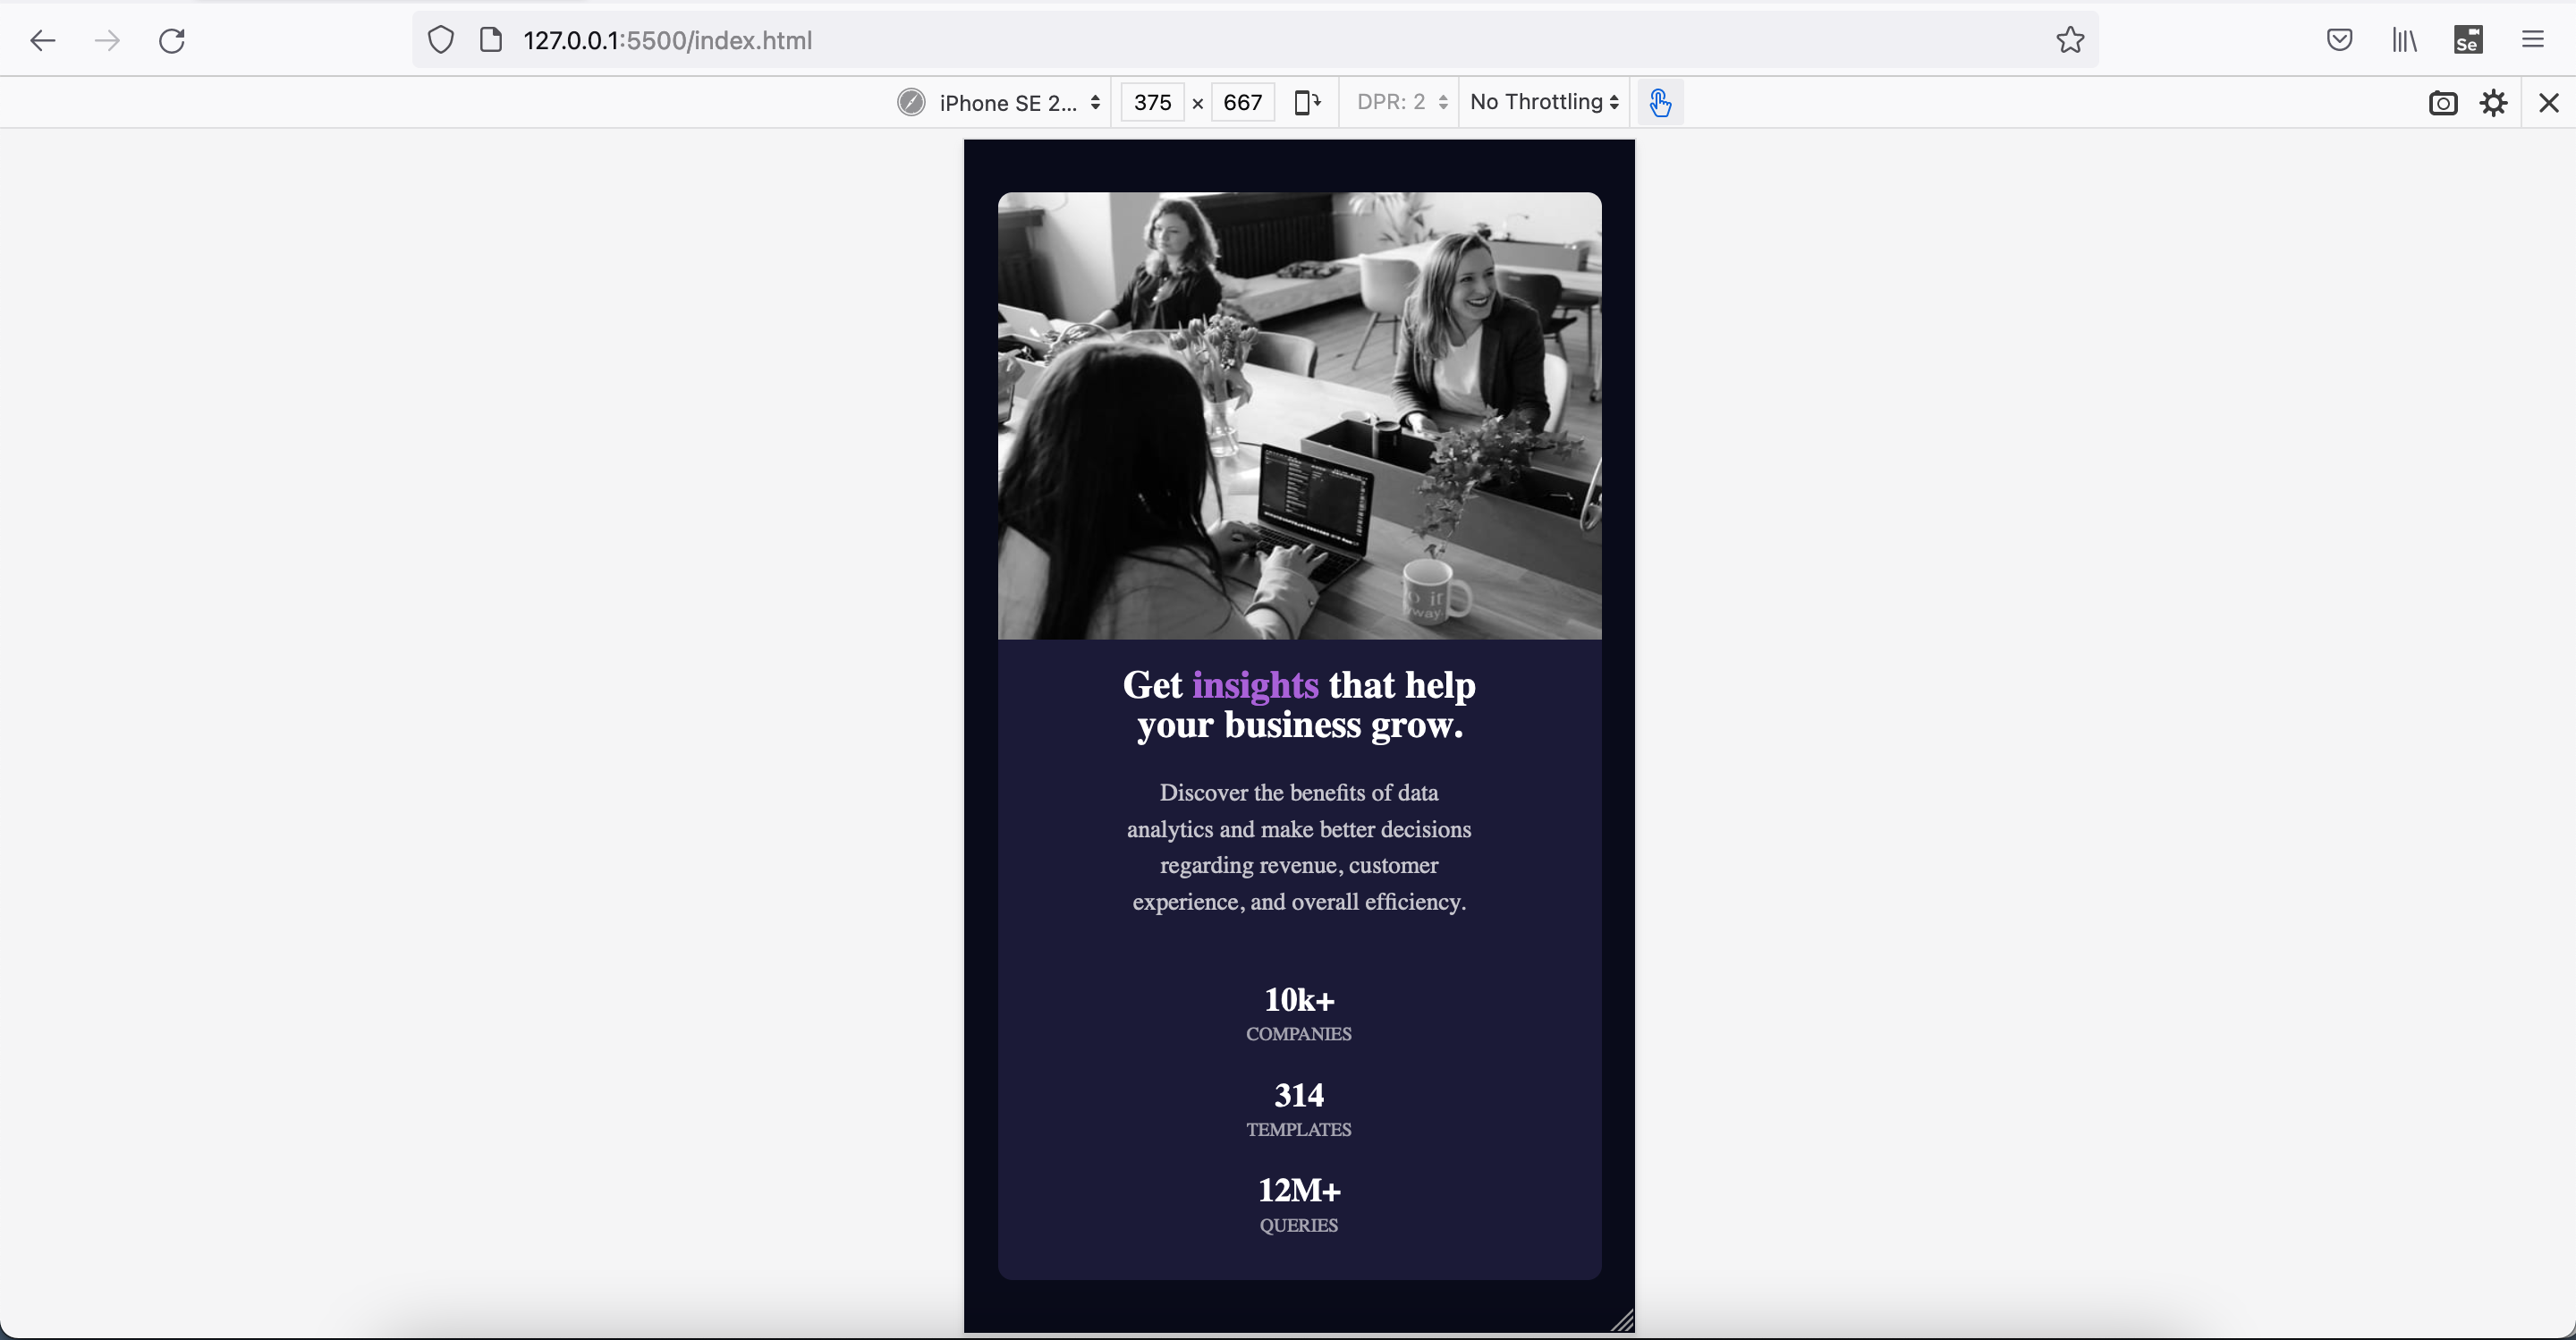Image resolution: width=2576 pixels, height=1340 pixels.
Task: Click the office photo in the card
Action: [x=1299, y=416]
